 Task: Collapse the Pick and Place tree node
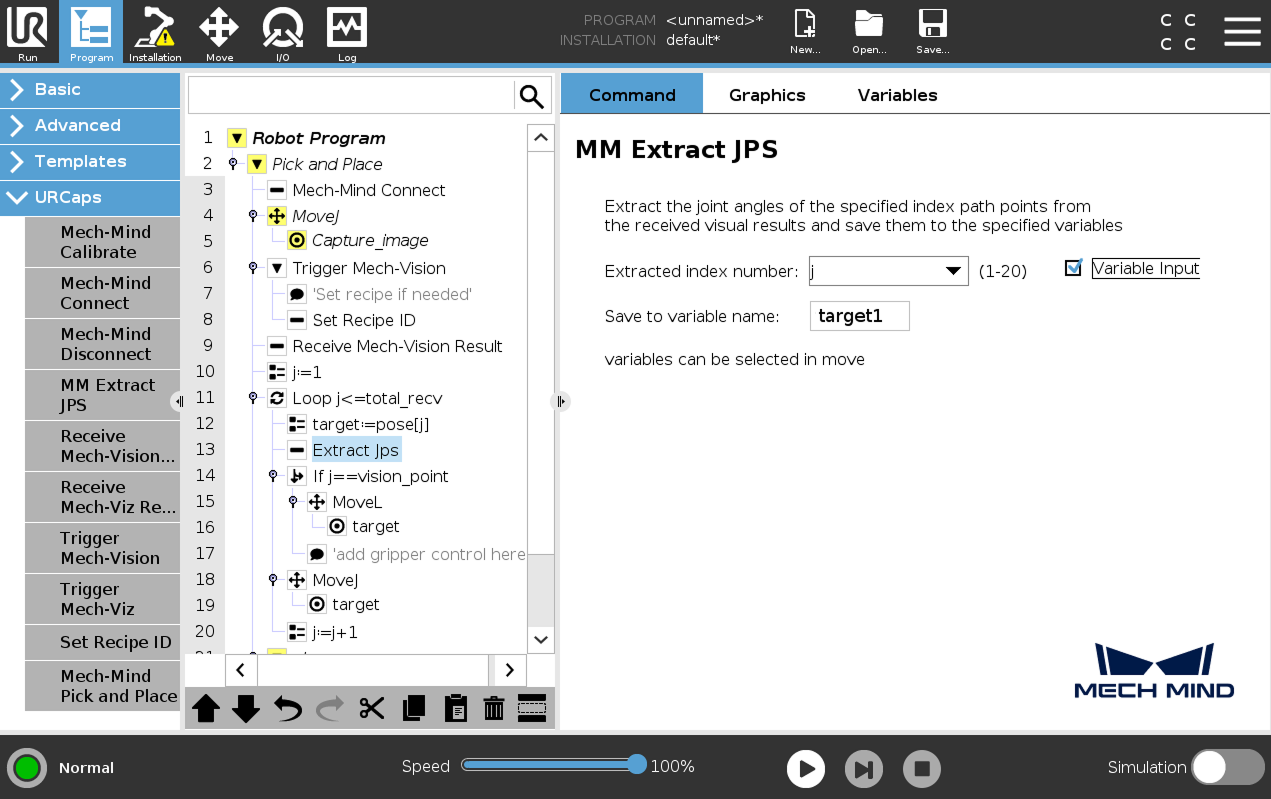pyautogui.click(x=257, y=164)
